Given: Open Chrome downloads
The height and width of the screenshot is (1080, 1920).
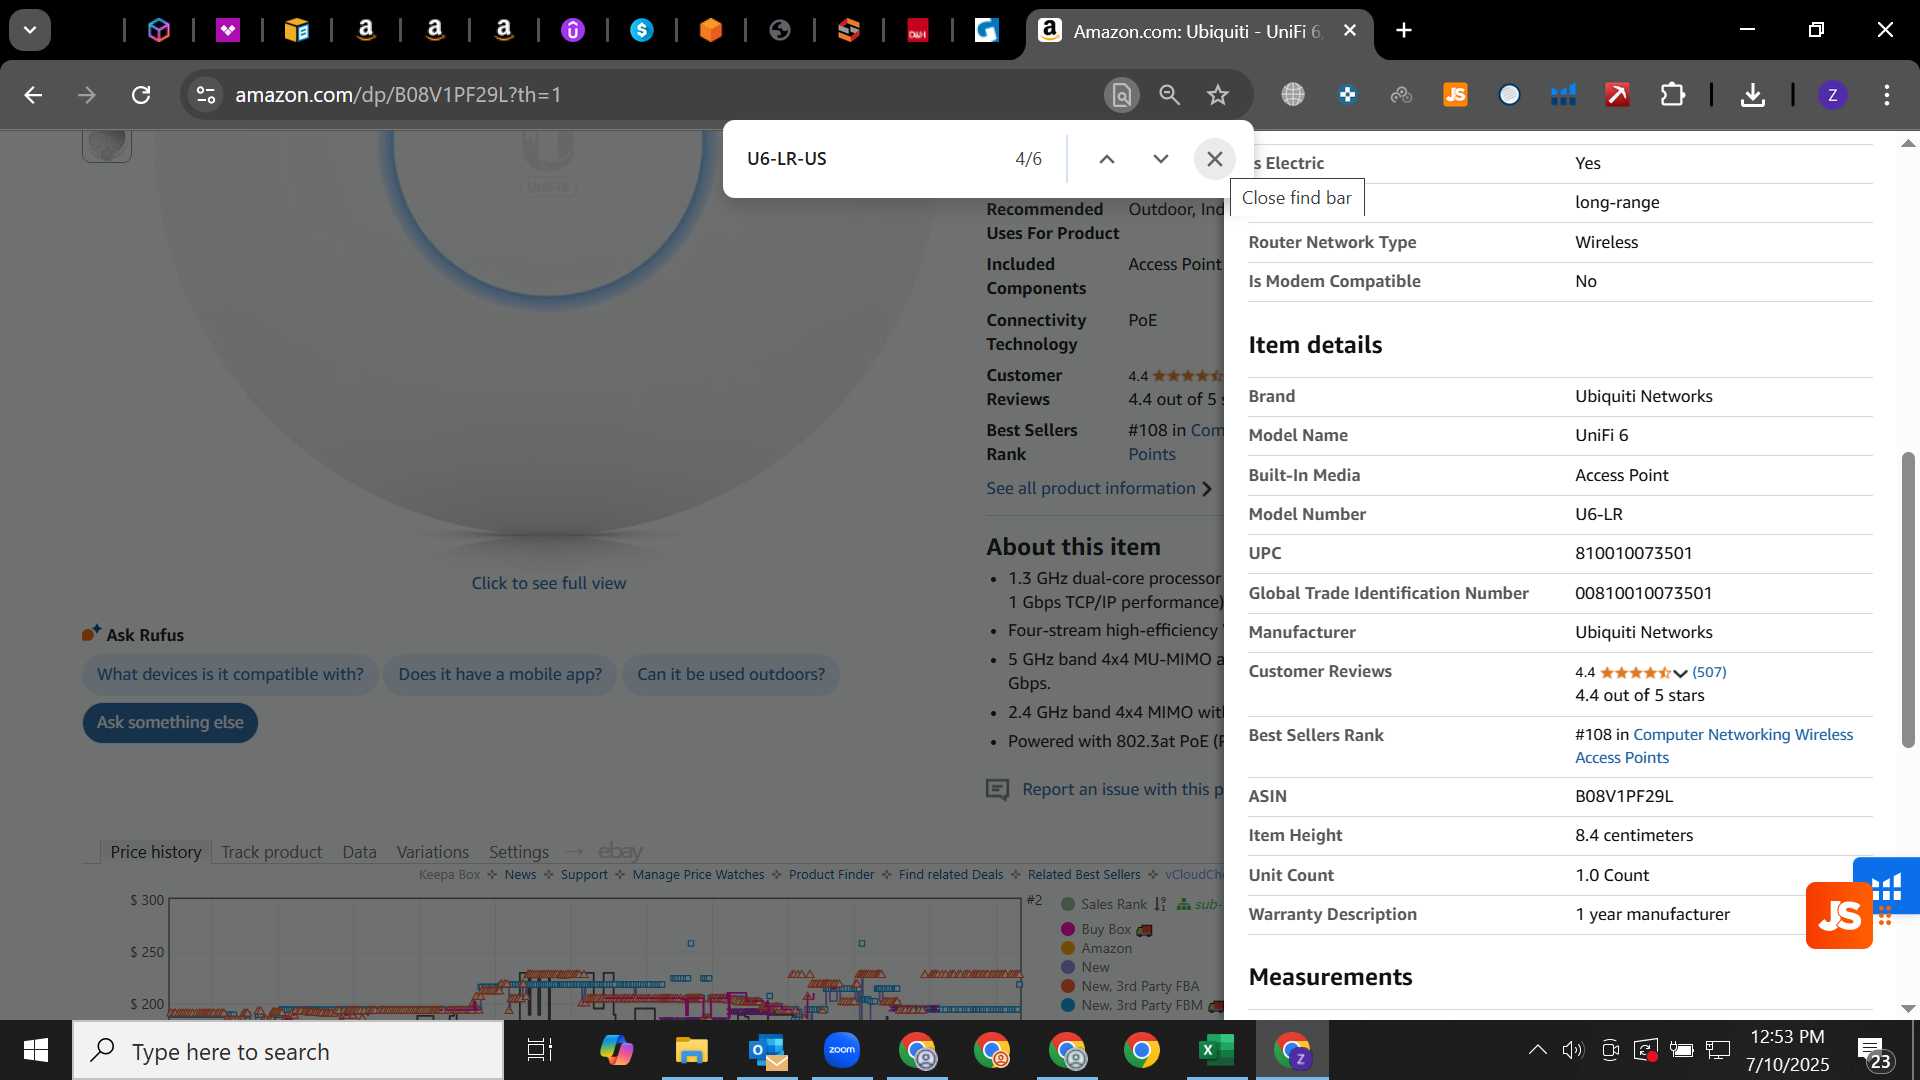Looking at the screenshot, I should point(1752,95).
